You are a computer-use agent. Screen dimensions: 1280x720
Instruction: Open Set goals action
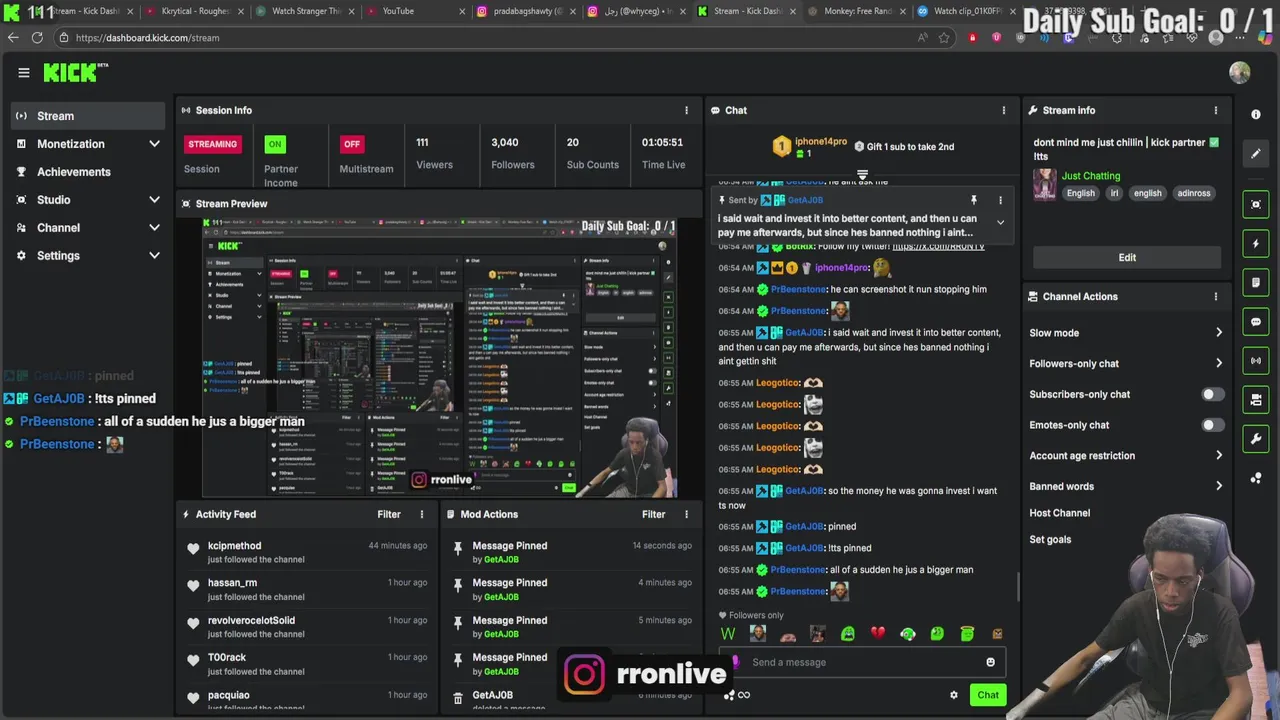(1050, 540)
